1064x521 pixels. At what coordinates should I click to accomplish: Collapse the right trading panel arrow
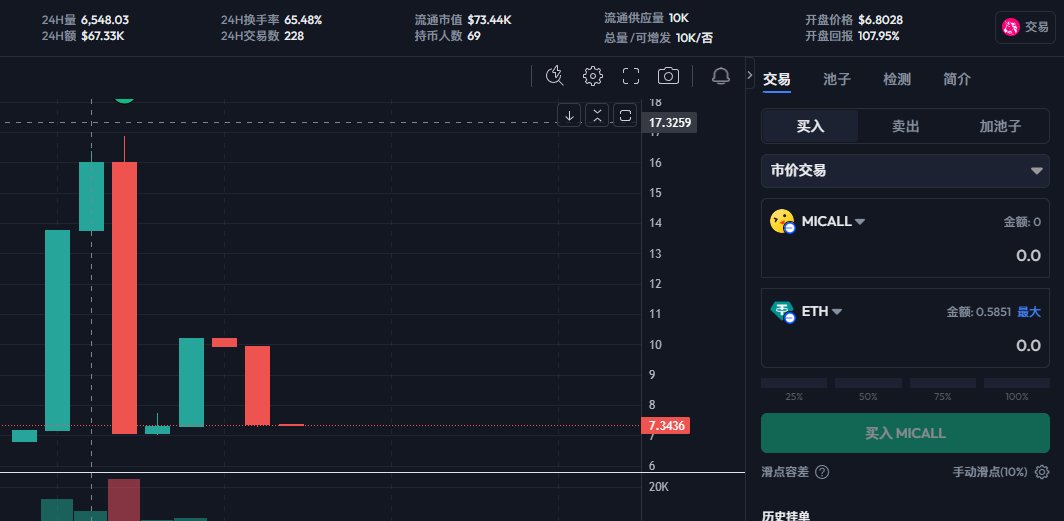coord(750,75)
